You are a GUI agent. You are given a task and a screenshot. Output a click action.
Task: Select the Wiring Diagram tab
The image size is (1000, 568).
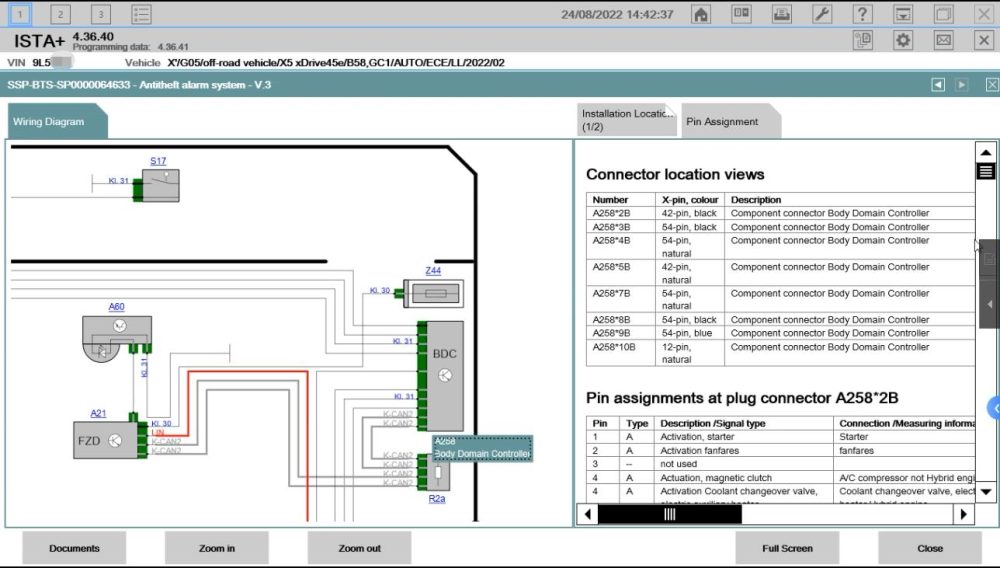coord(56,121)
